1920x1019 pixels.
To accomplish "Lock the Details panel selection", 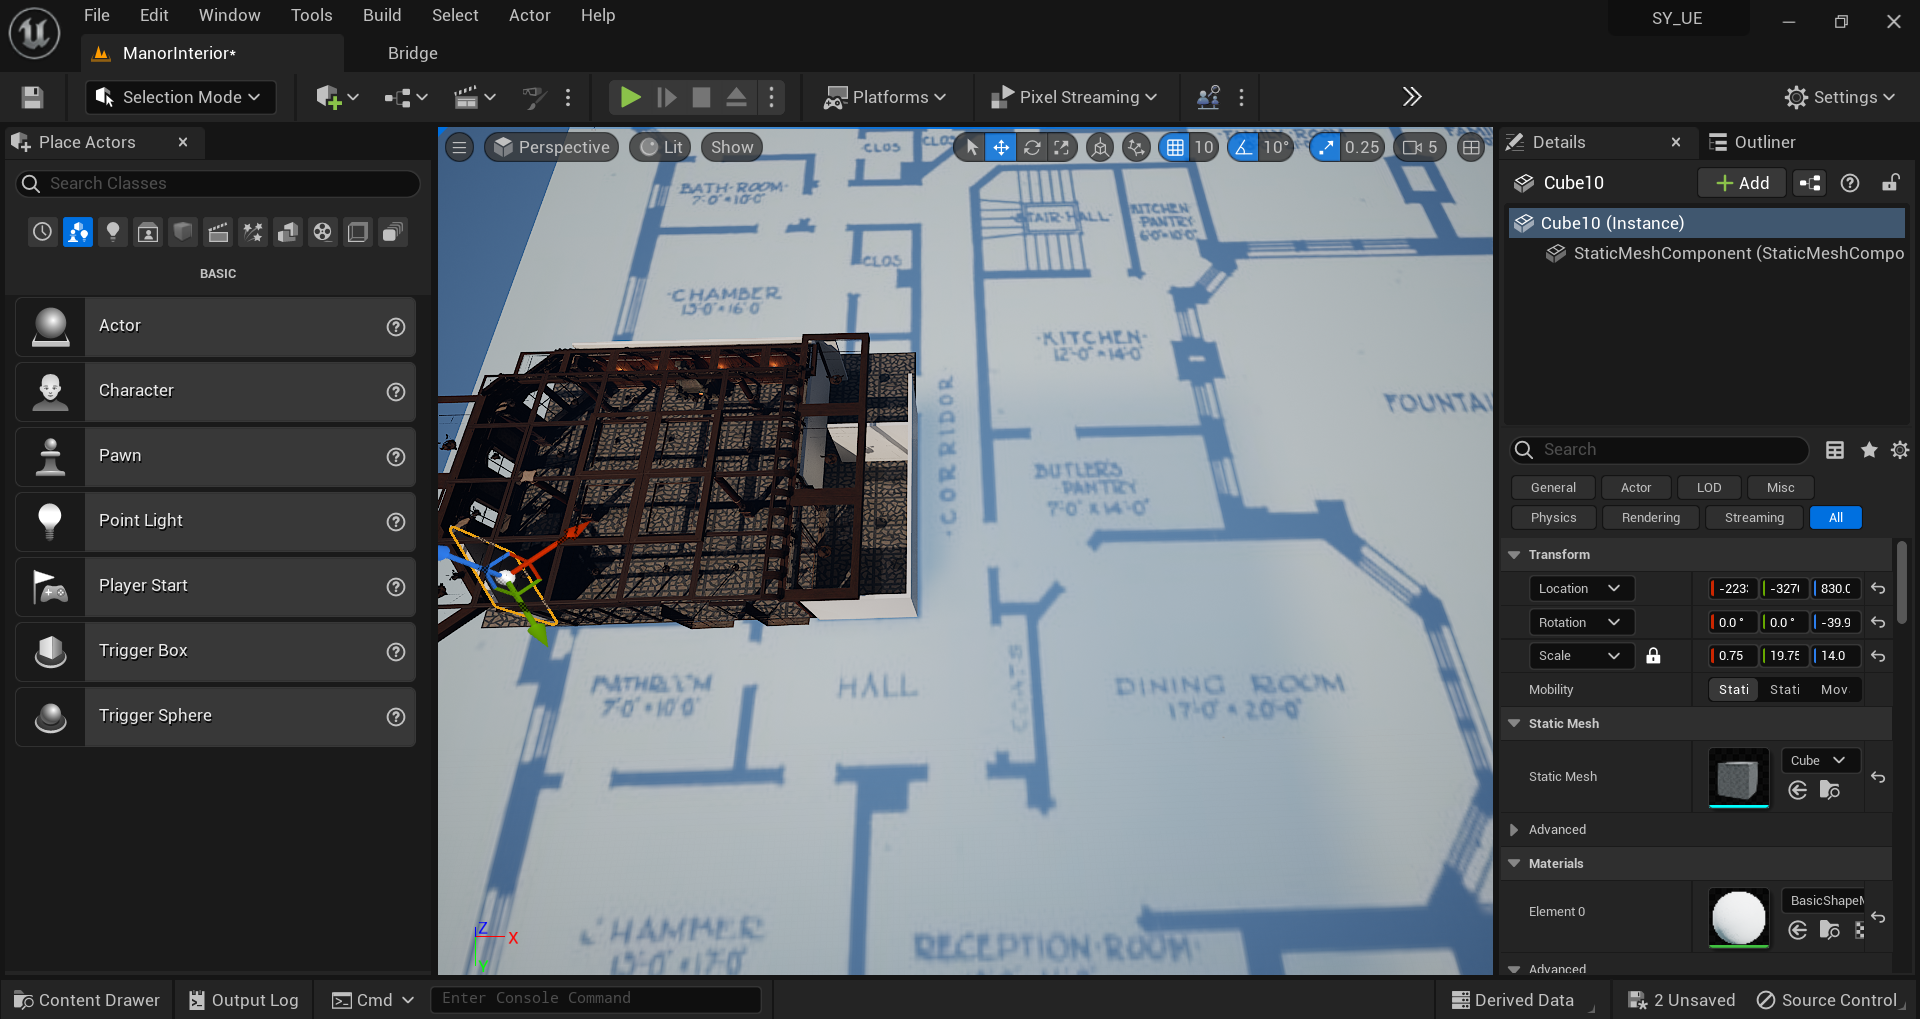I will point(1890,183).
